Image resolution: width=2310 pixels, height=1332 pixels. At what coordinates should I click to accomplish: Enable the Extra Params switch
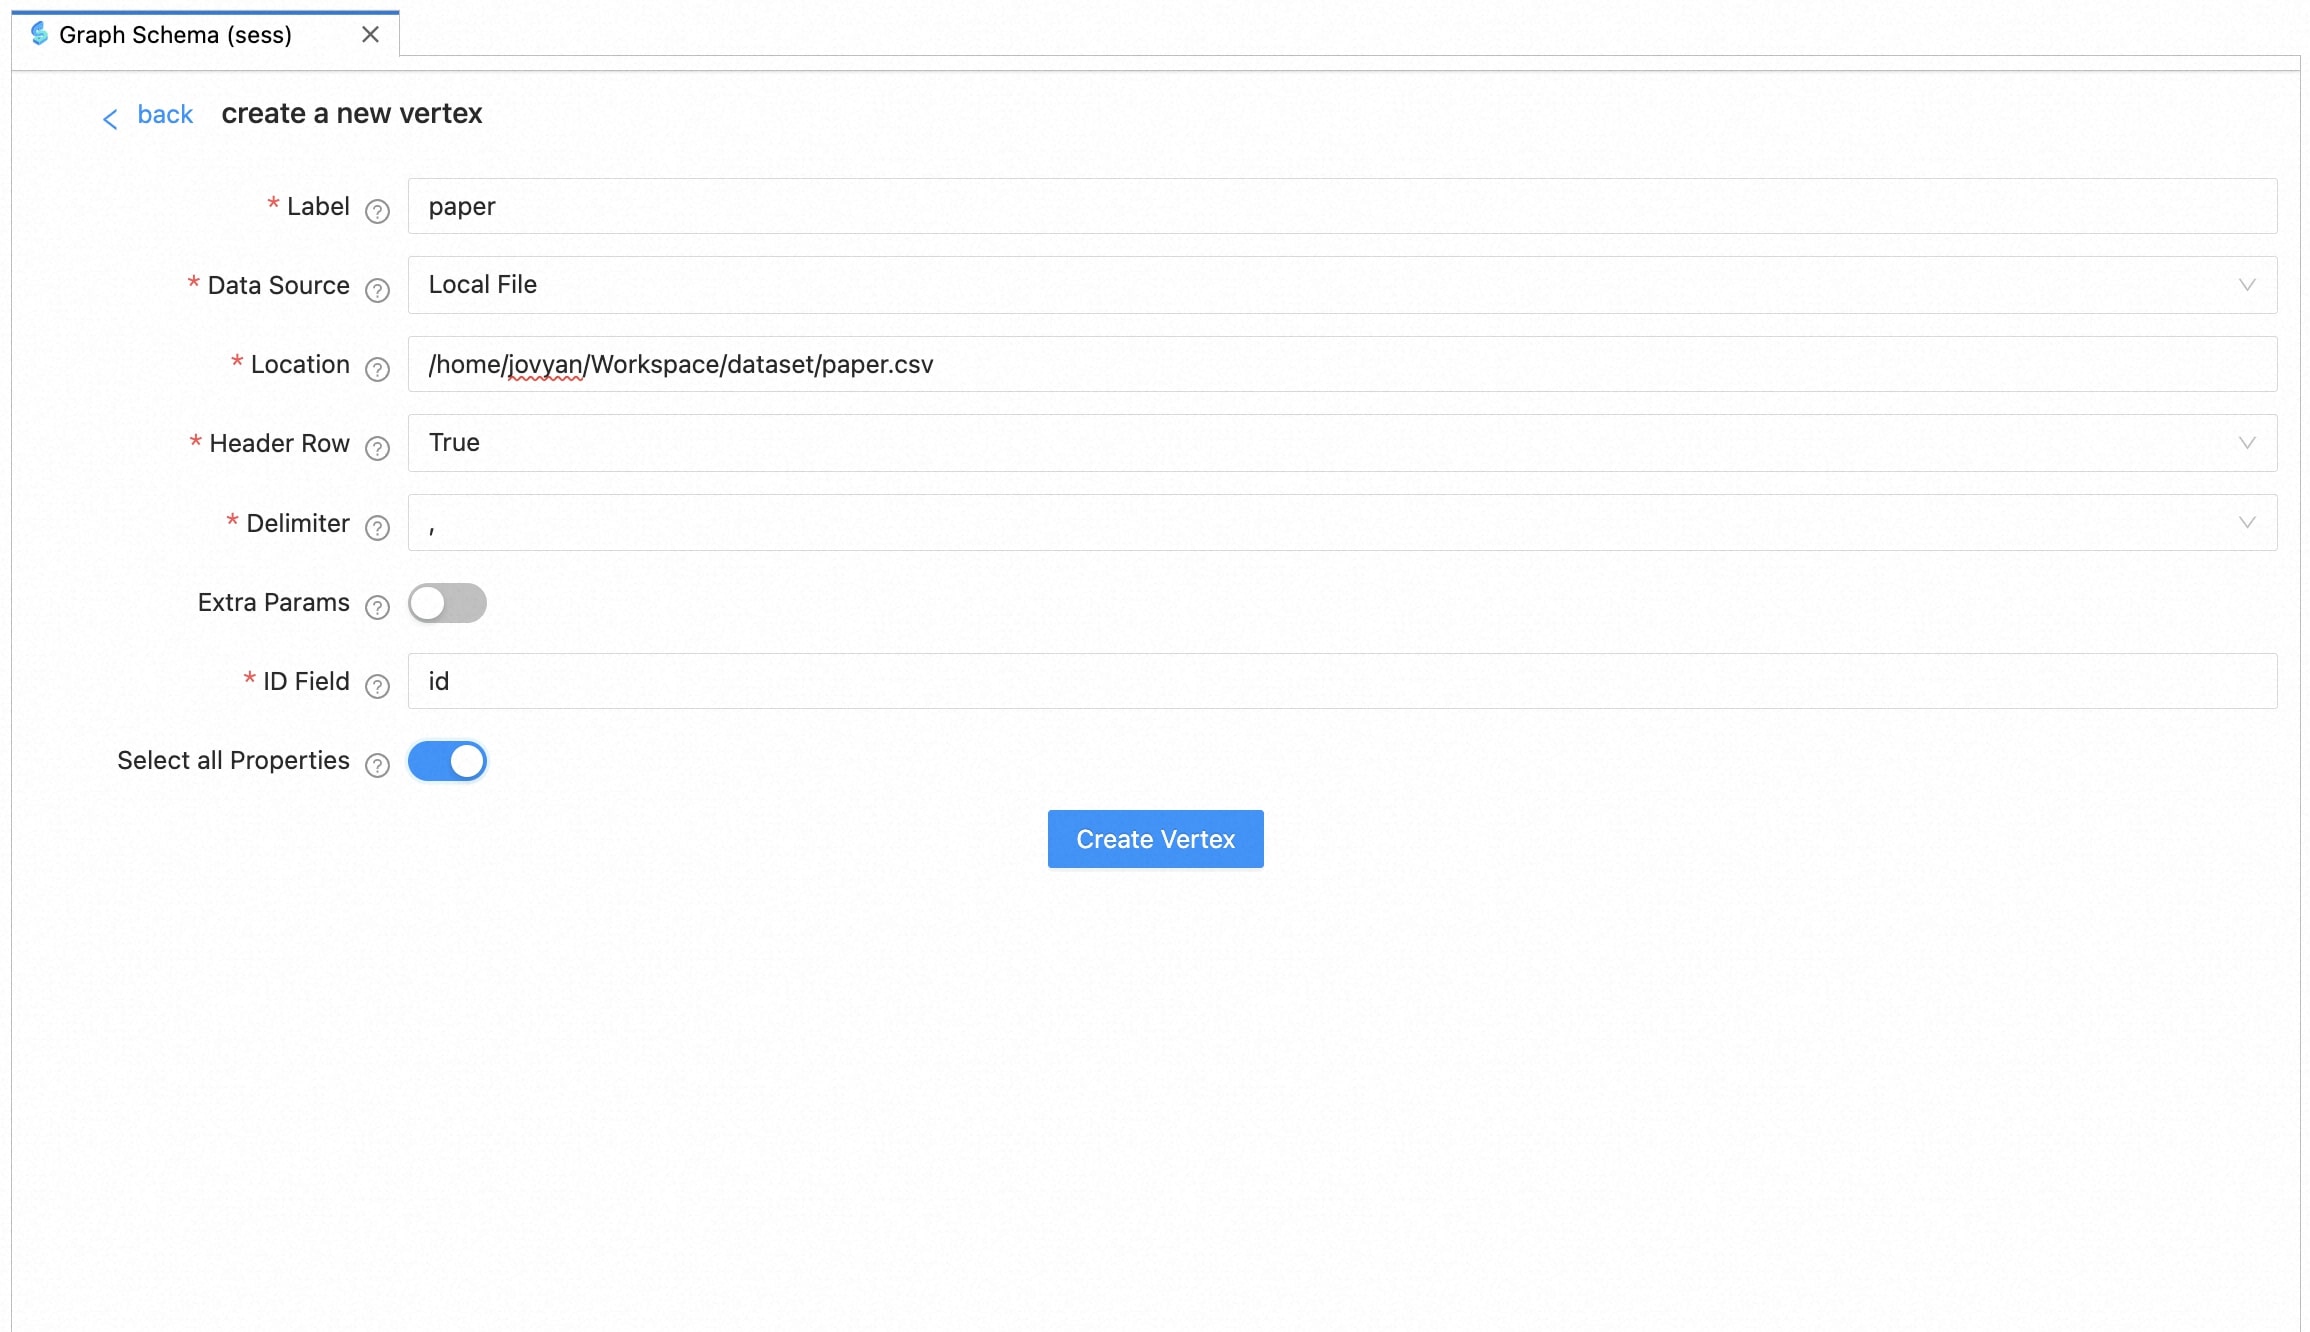pyautogui.click(x=447, y=603)
